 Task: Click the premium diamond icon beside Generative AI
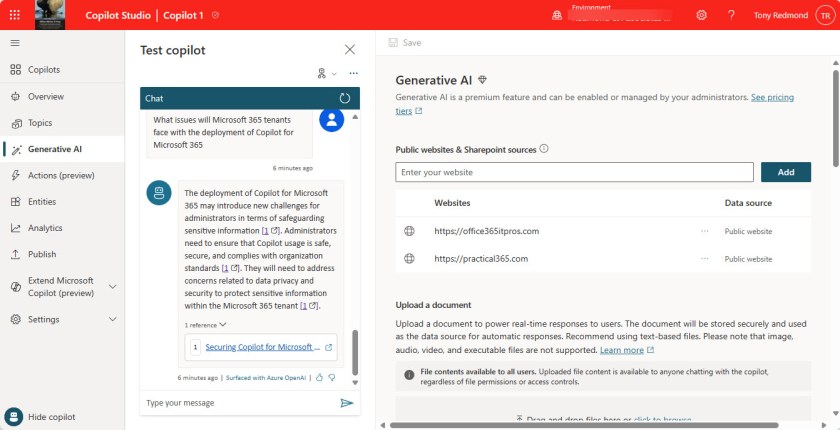[x=482, y=80]
